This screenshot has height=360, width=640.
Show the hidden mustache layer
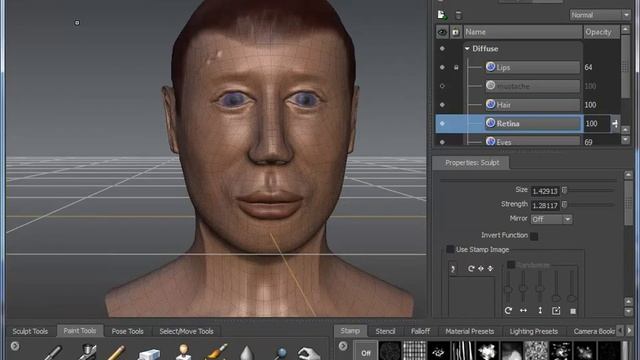click(x=442, y=86)
